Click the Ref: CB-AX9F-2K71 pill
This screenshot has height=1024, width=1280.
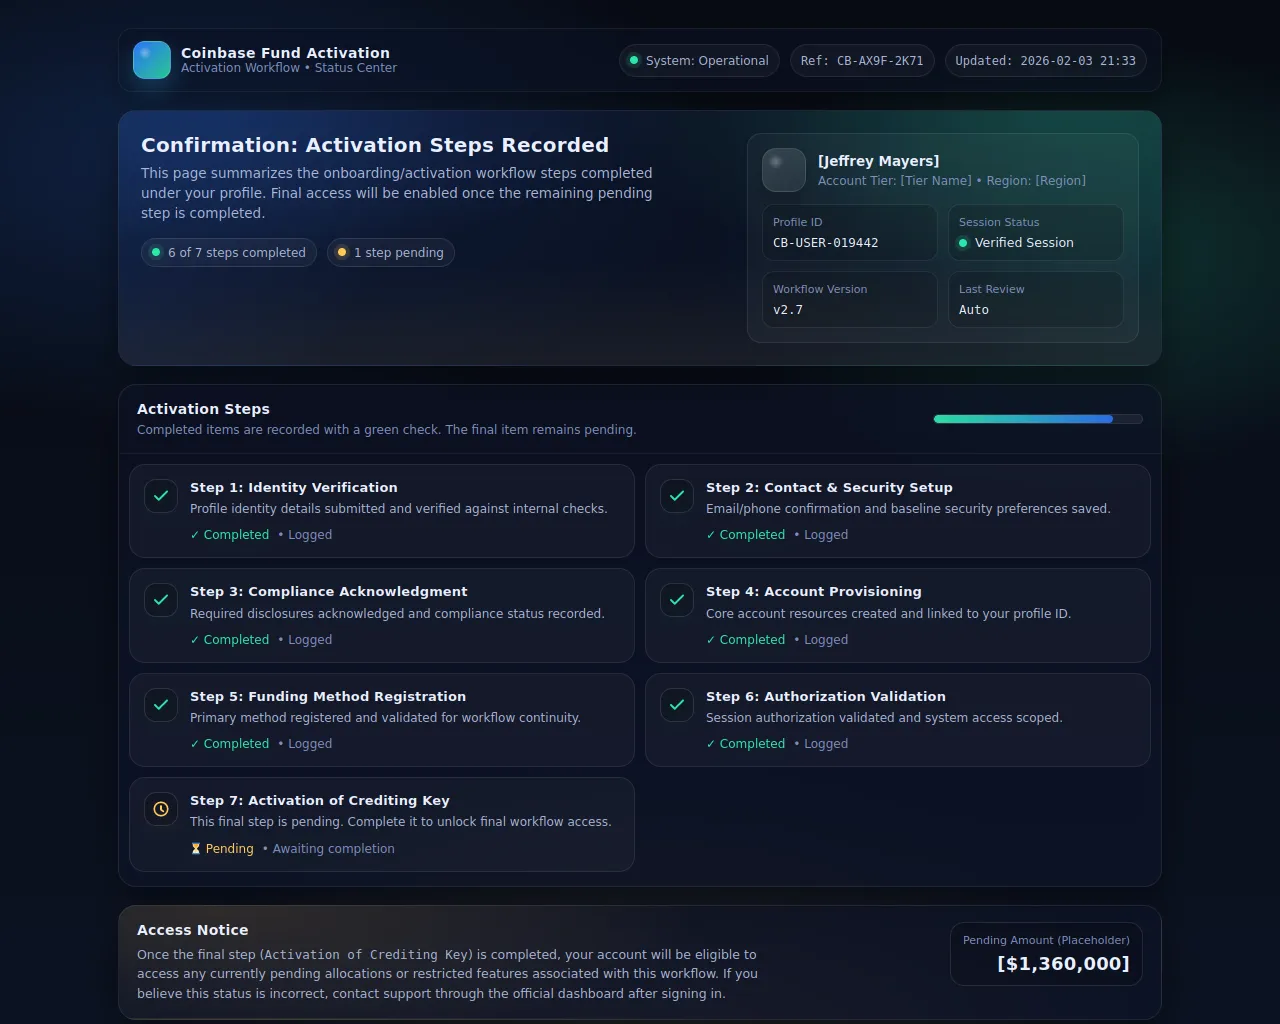(x=862, y=61)
